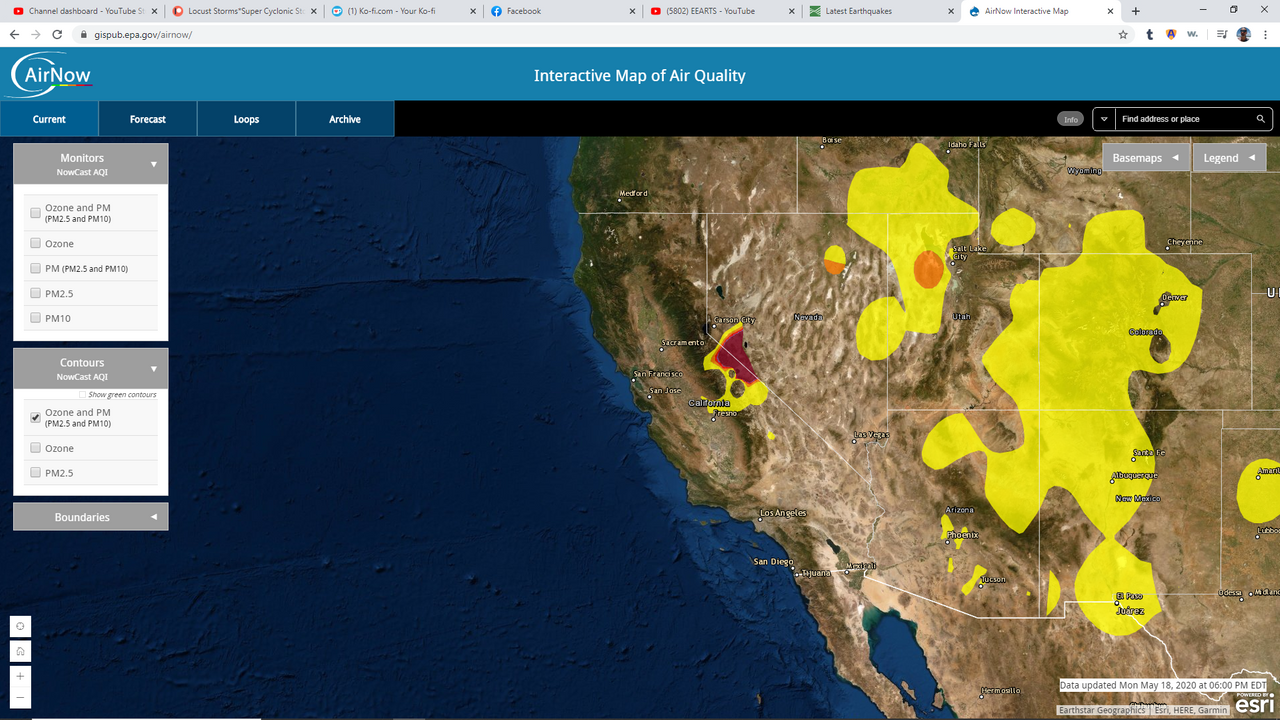The image size is (1280, 720).
Task: Toggle Show green contours checkbox
Action: 83,395
